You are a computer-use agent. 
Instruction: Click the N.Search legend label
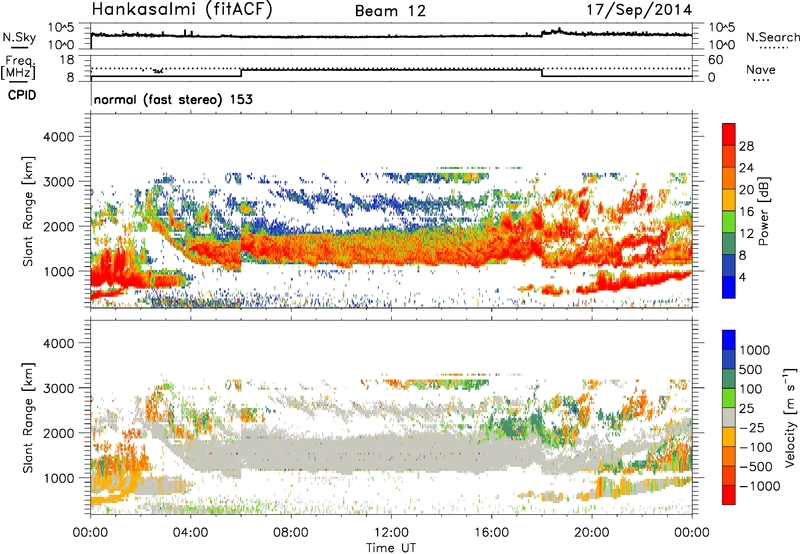click(x=772, y=37)
